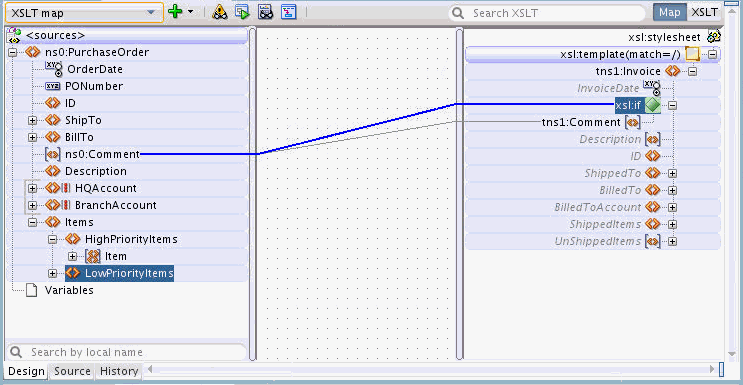
Task: Click the green diamond xsl:if icon
Action: tap(652, 105)
